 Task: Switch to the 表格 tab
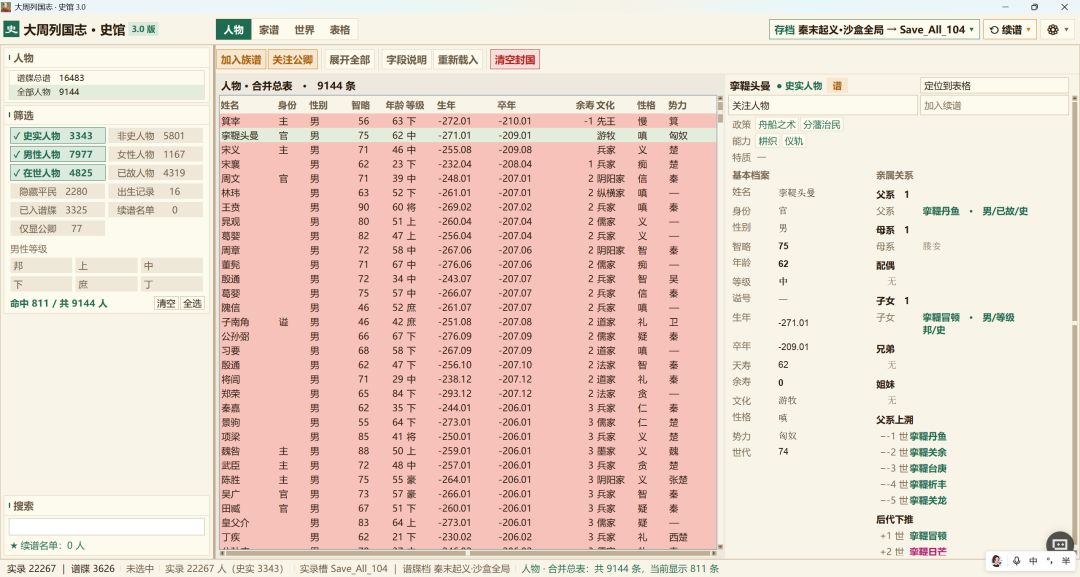[x=340, y=30]
